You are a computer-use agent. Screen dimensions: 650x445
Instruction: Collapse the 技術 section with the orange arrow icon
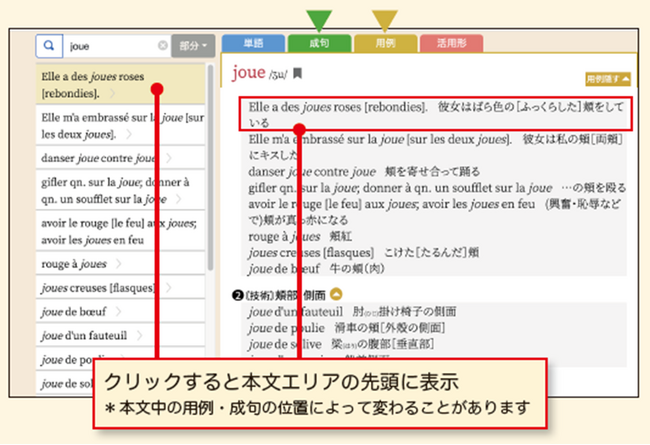[336, 294]
